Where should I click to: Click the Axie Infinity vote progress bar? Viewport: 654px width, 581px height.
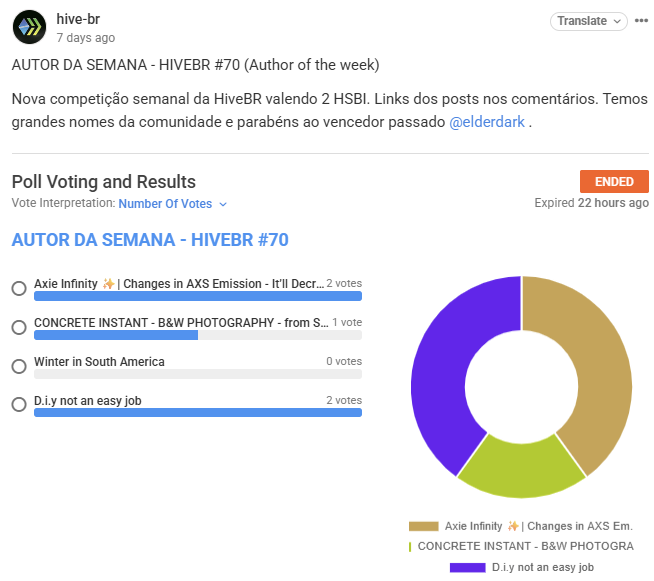pyautogui.click(x=198, y=296)
